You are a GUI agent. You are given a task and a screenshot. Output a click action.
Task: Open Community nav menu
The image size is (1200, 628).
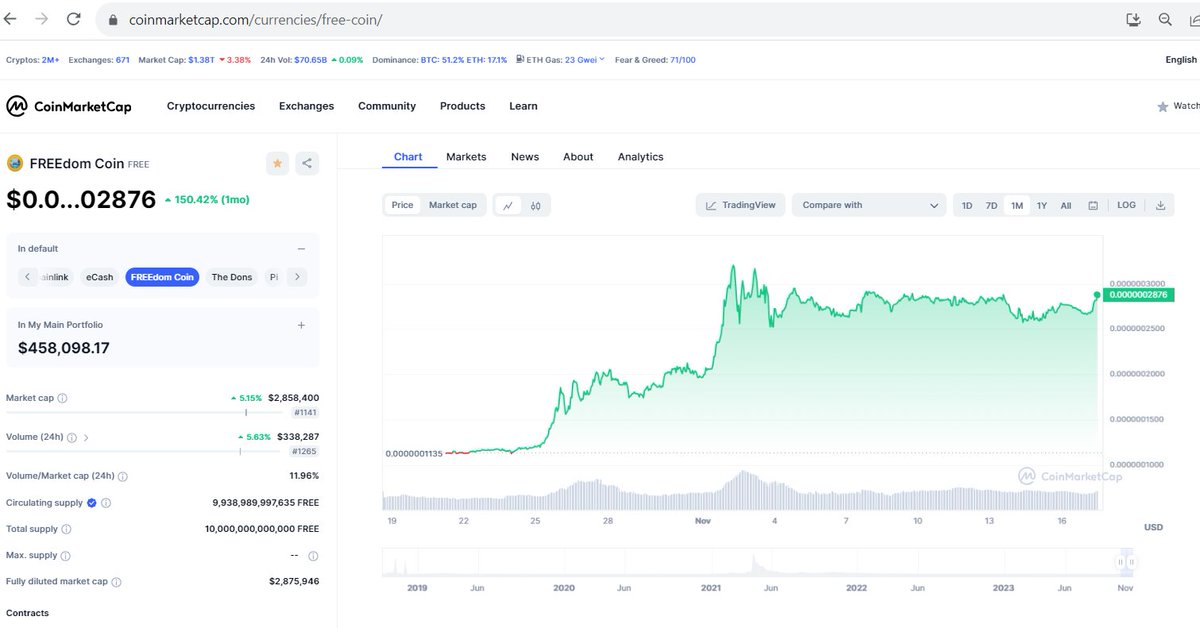[387, 106]
